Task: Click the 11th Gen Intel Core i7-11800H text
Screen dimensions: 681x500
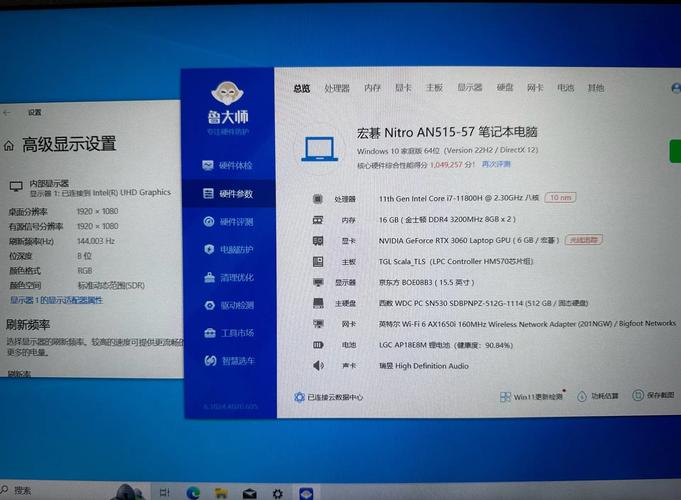Action: pos(459,198)
